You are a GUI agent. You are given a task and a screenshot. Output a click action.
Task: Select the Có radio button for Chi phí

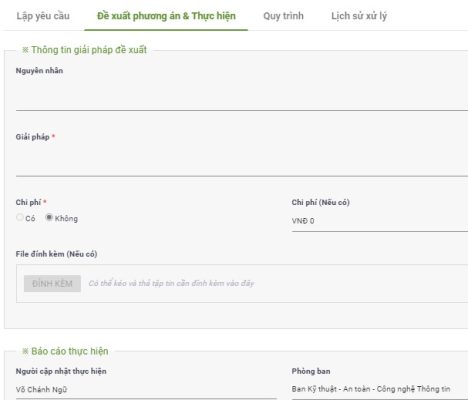tap(20, 217)
